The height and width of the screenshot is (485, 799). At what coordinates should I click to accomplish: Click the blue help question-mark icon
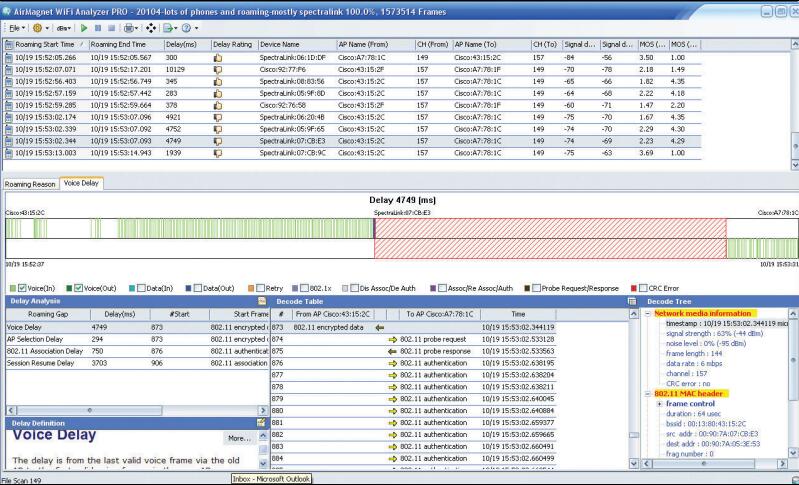pos(187,28)
